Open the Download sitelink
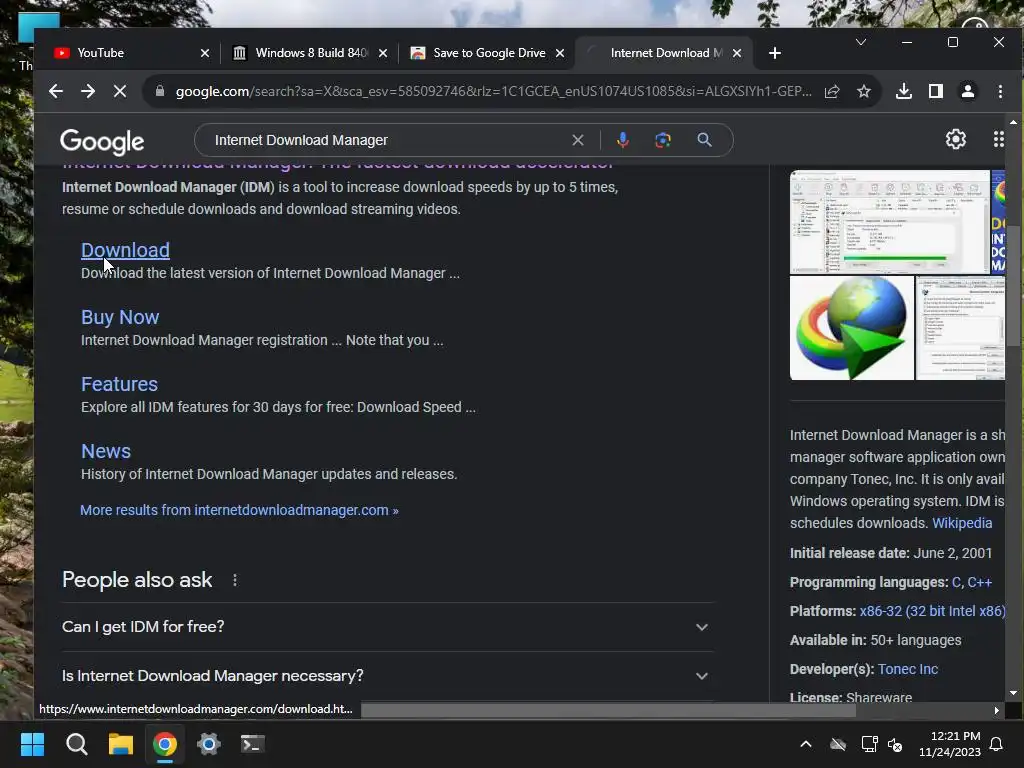 125,250
